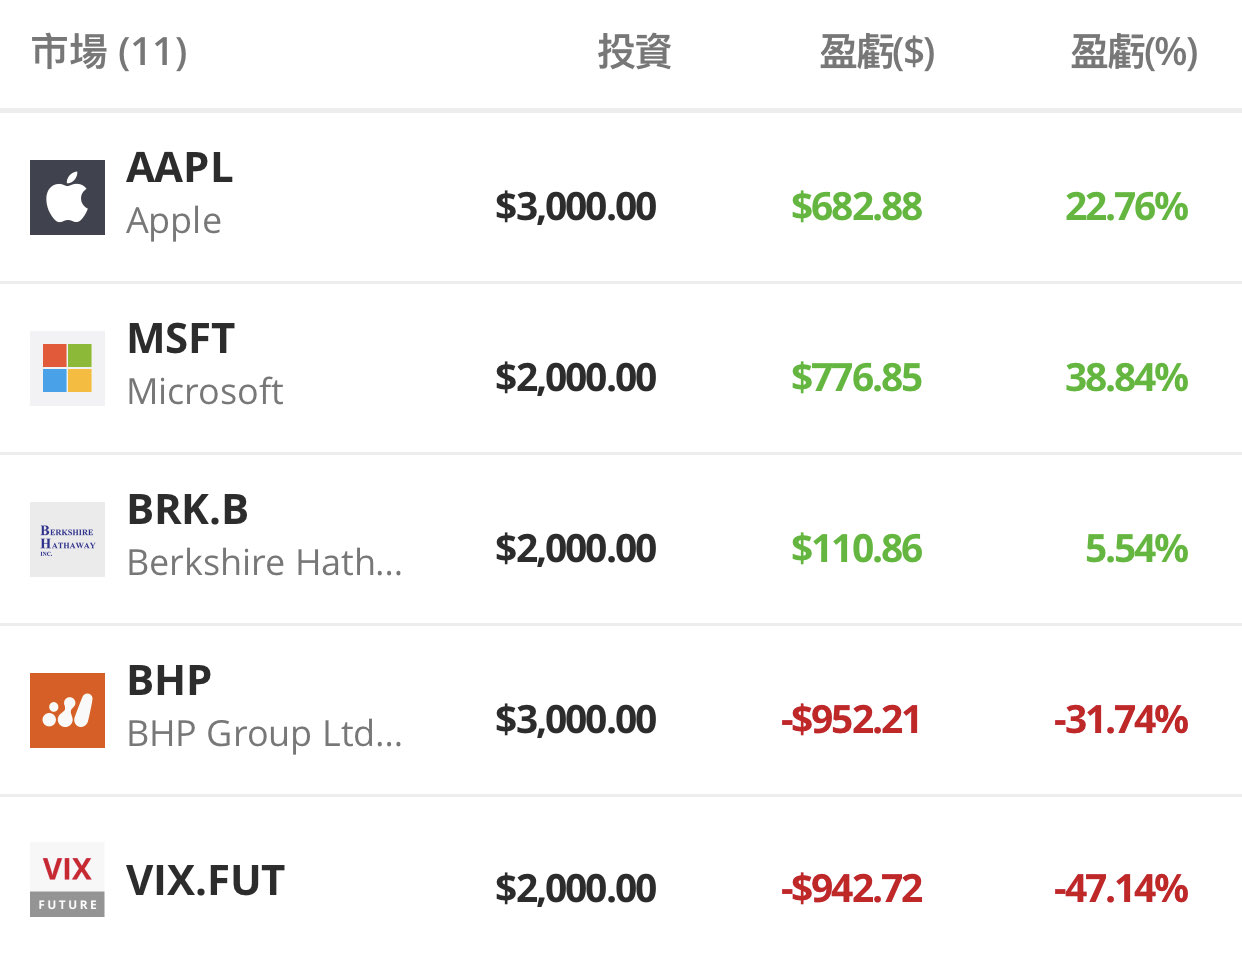Click the VIX Future logo icon

(67, 880)
